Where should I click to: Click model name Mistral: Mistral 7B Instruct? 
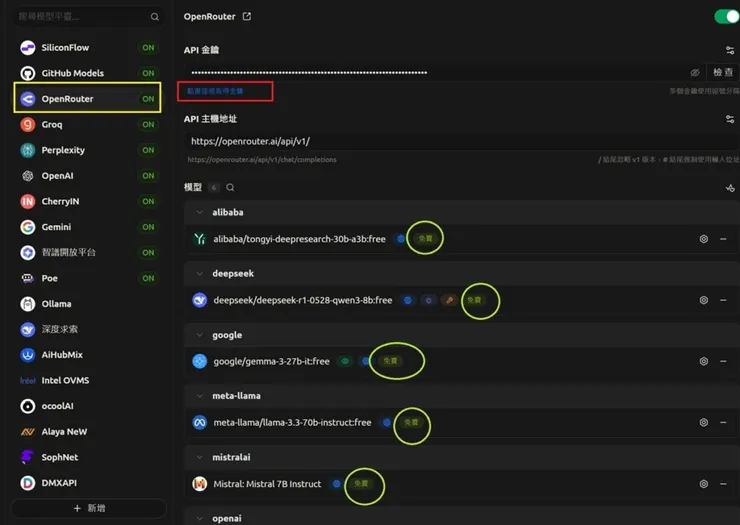click(267, 484)
